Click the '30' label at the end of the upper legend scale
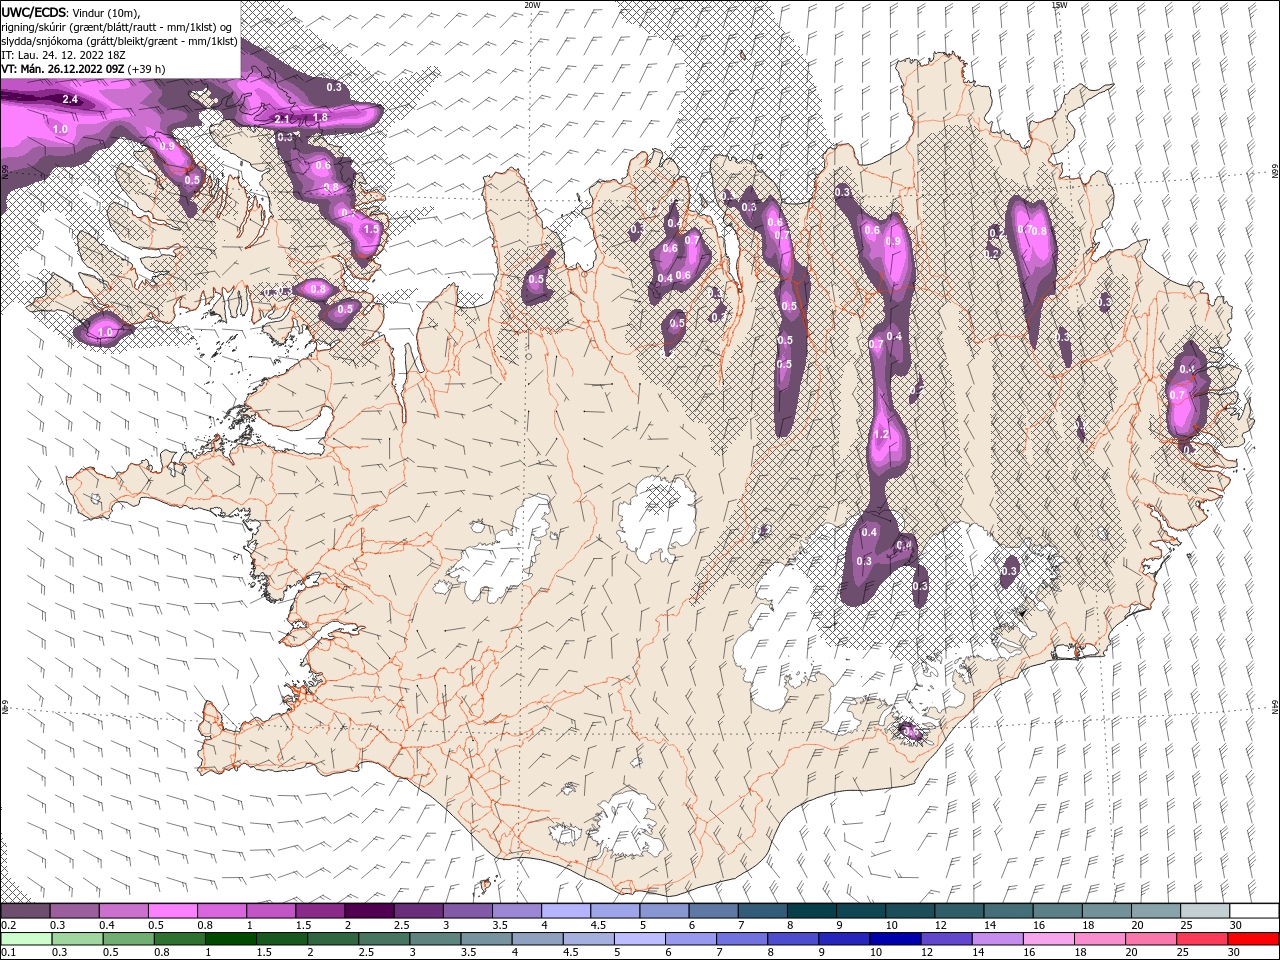 click(x=1236, y=925)
